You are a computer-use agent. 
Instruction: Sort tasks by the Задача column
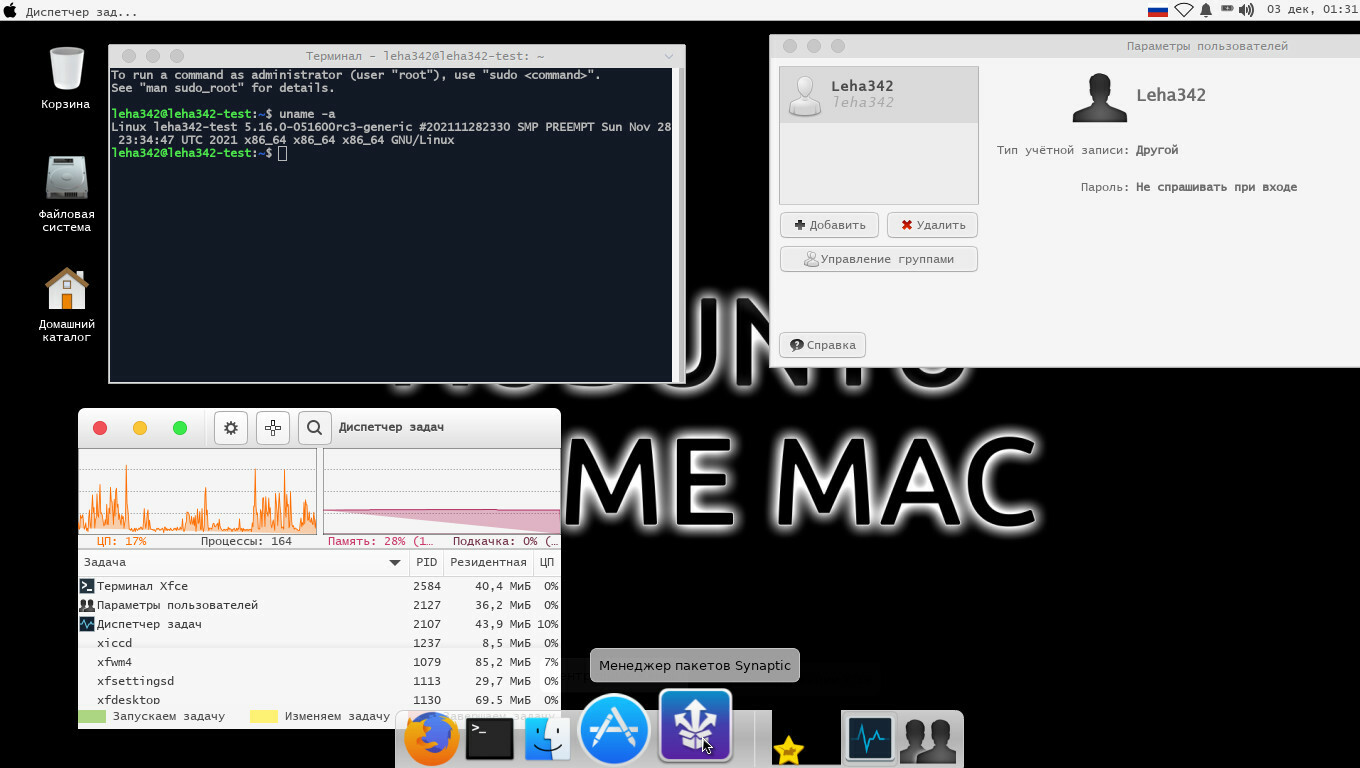click(243, 563)
